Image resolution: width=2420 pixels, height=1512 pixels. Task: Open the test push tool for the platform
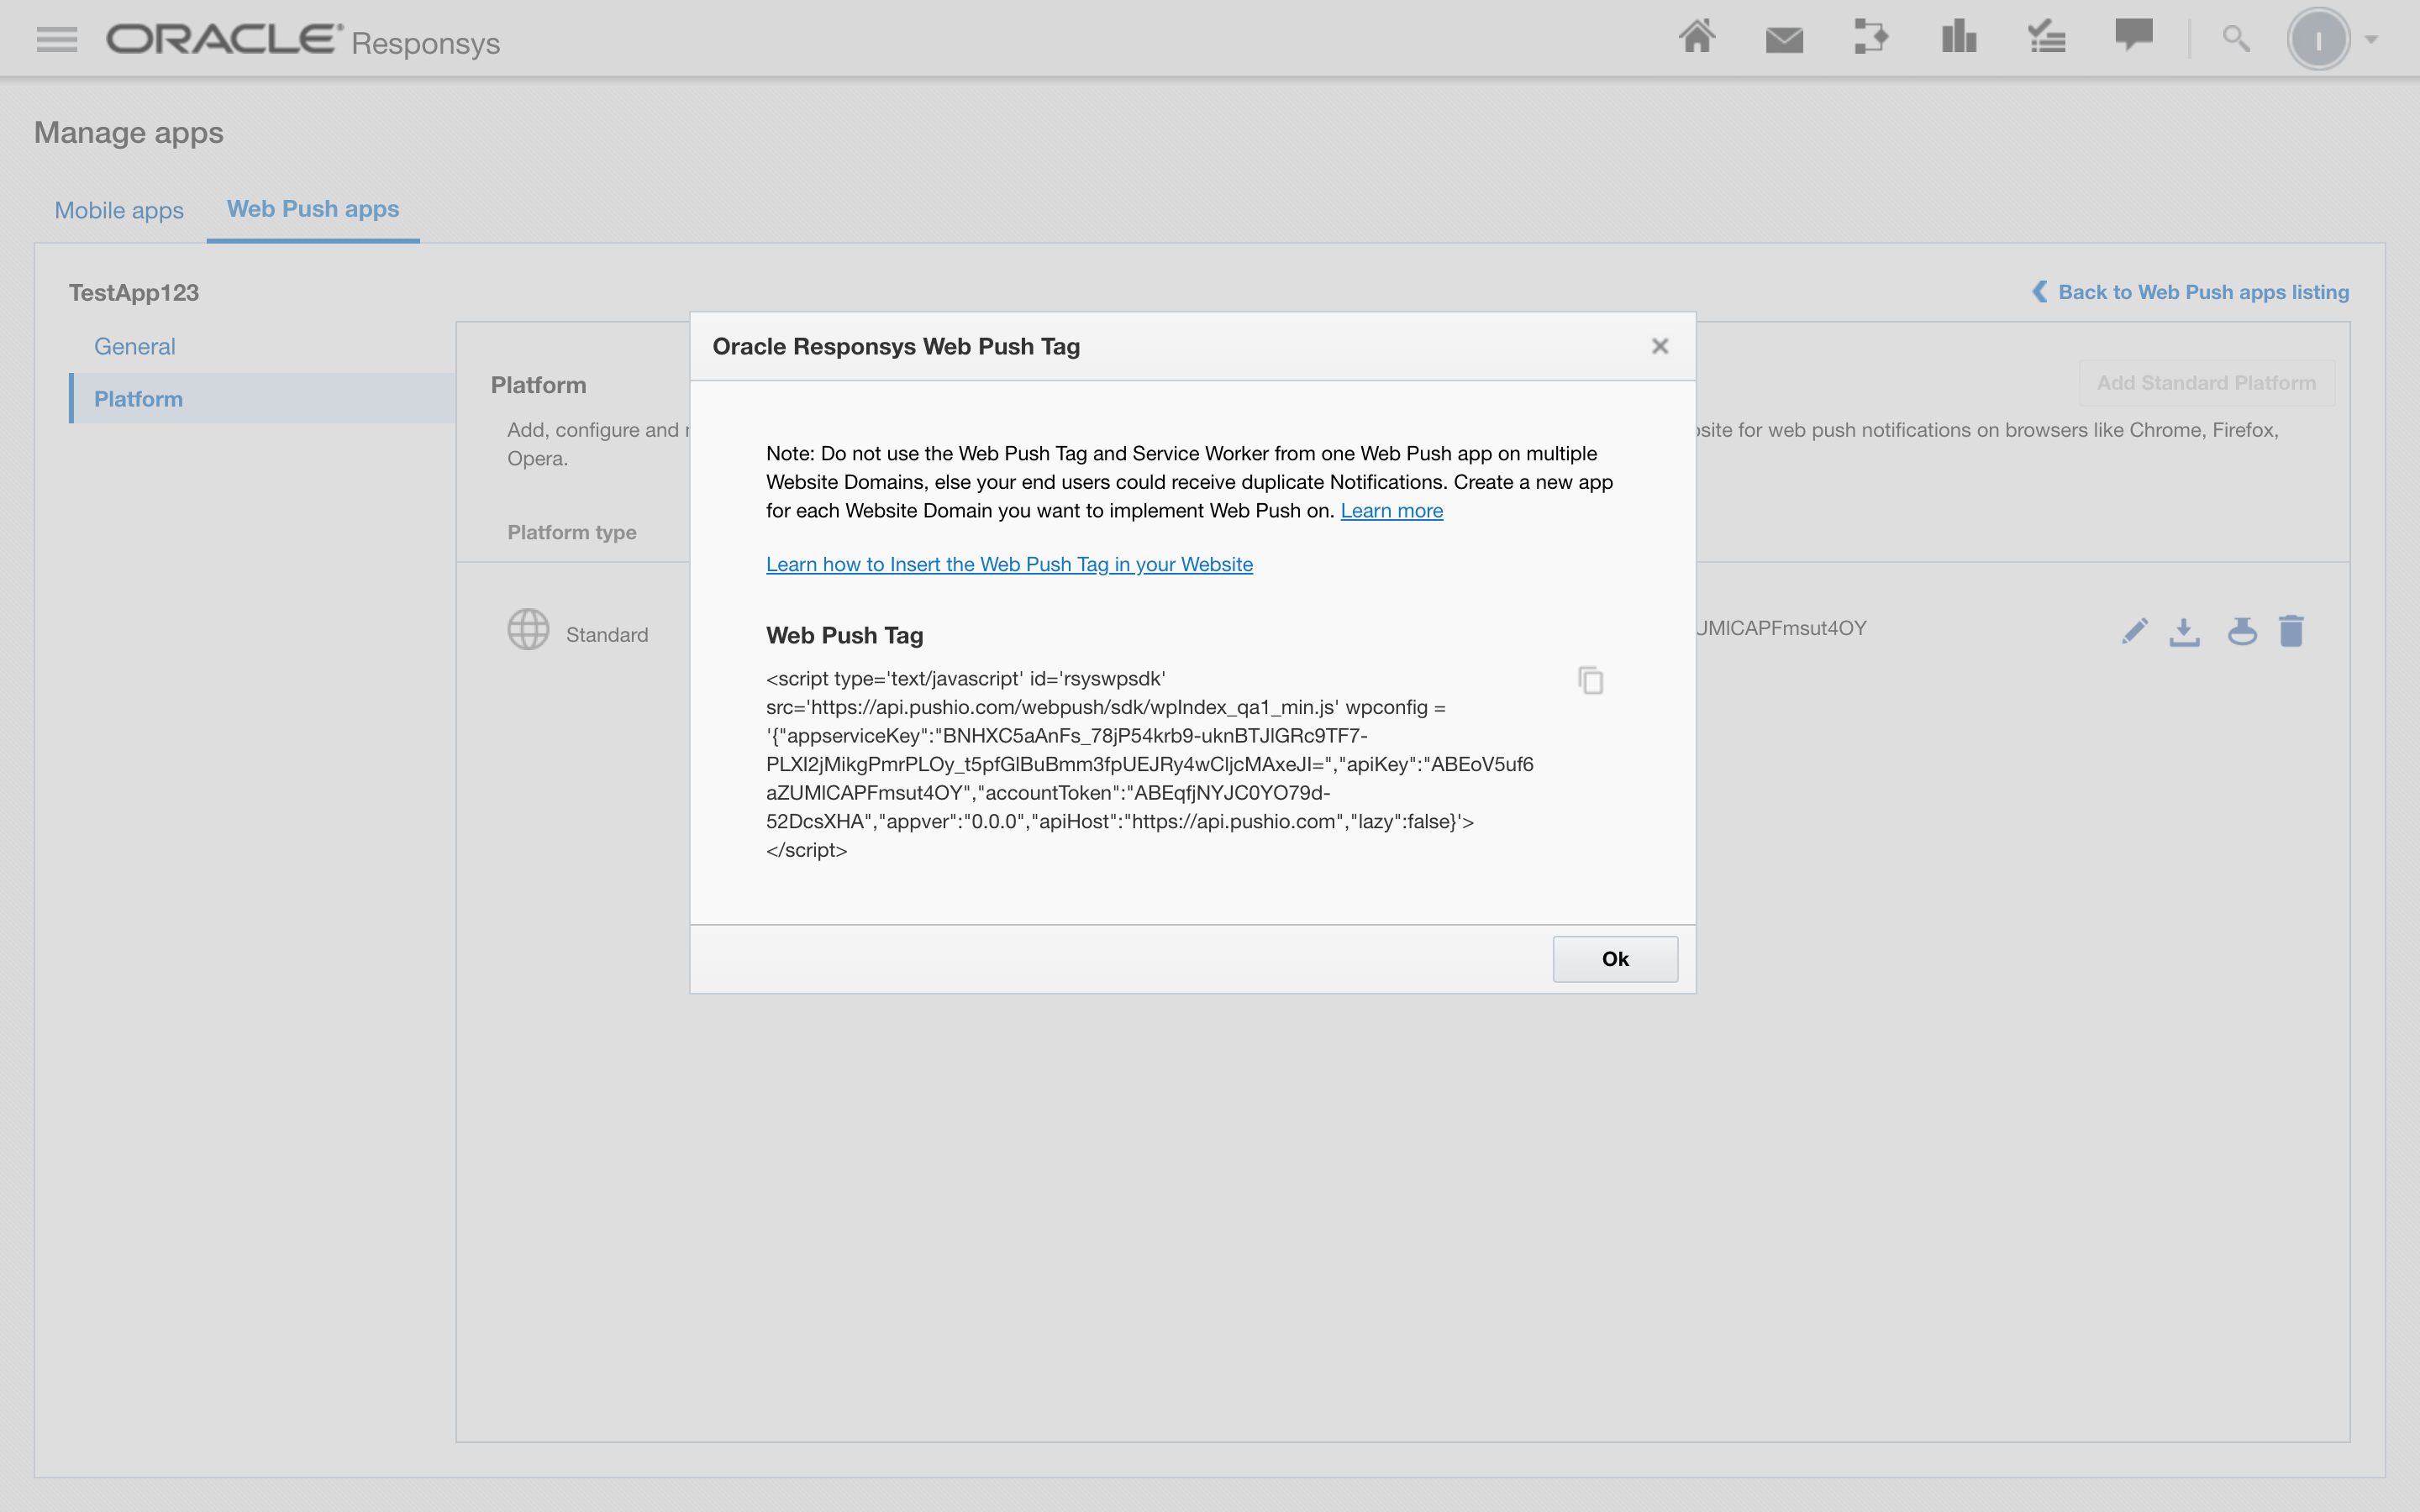2242,630
